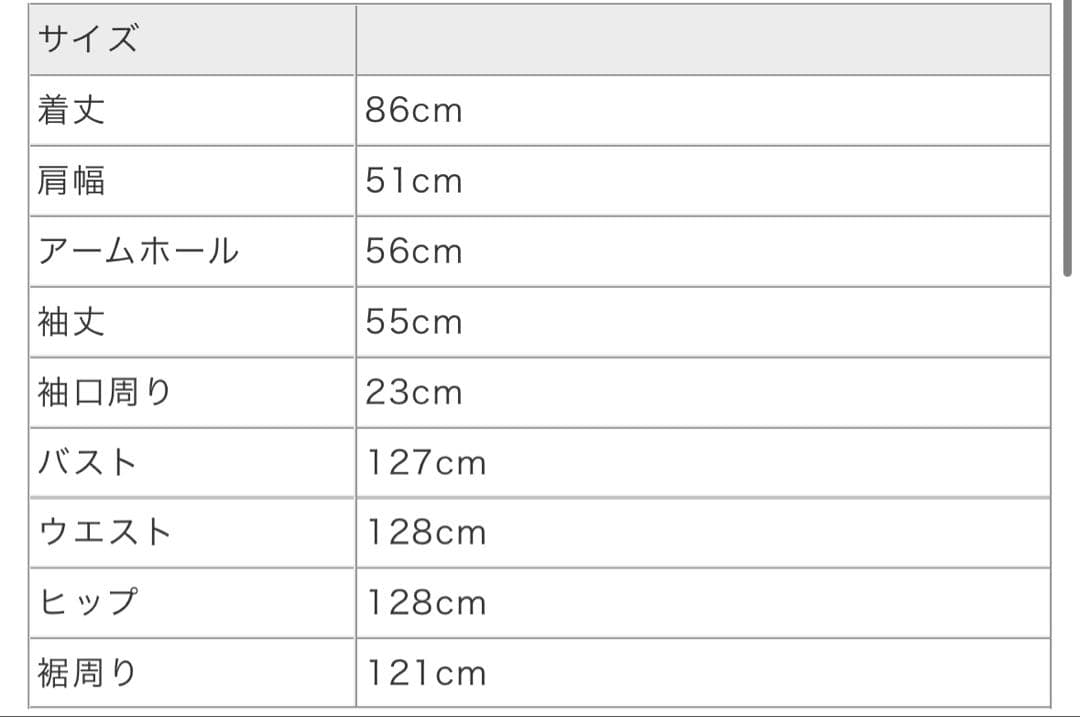Screen dimensions: 1080x717
Task: Click the vertical scrollbar thumb
Action: 1067,140
